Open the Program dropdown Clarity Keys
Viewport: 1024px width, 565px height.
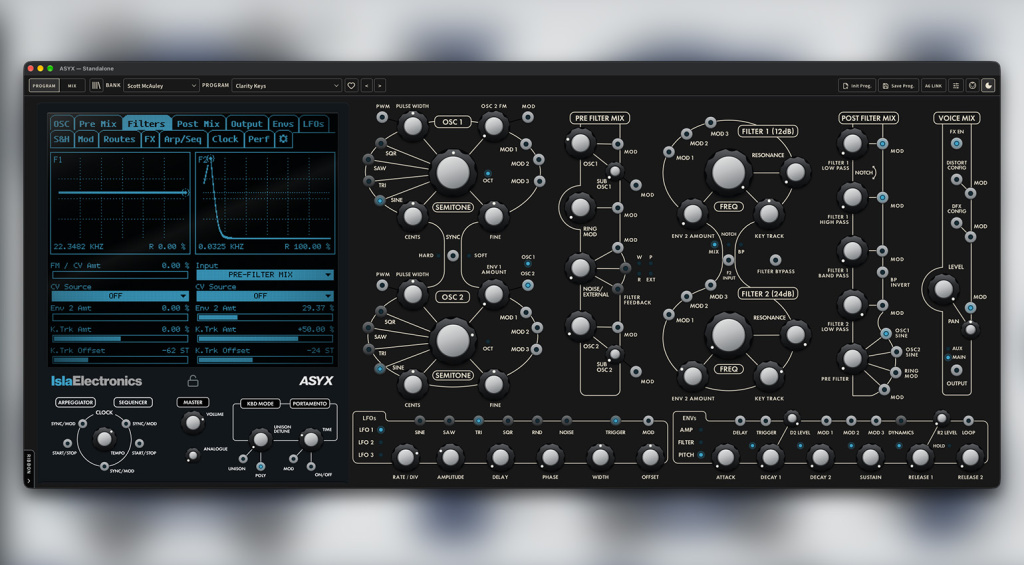pyautogui.click(x=286, y=86)
